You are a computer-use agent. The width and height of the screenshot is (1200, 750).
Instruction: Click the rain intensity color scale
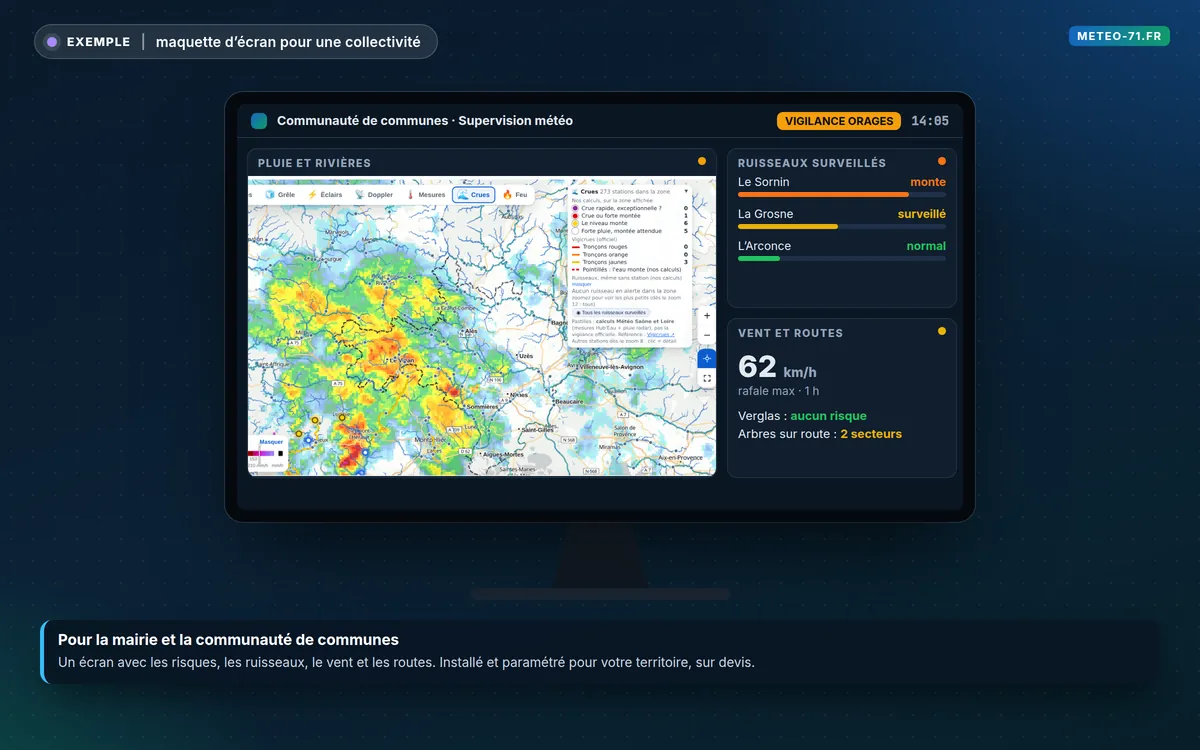point(261,453)
